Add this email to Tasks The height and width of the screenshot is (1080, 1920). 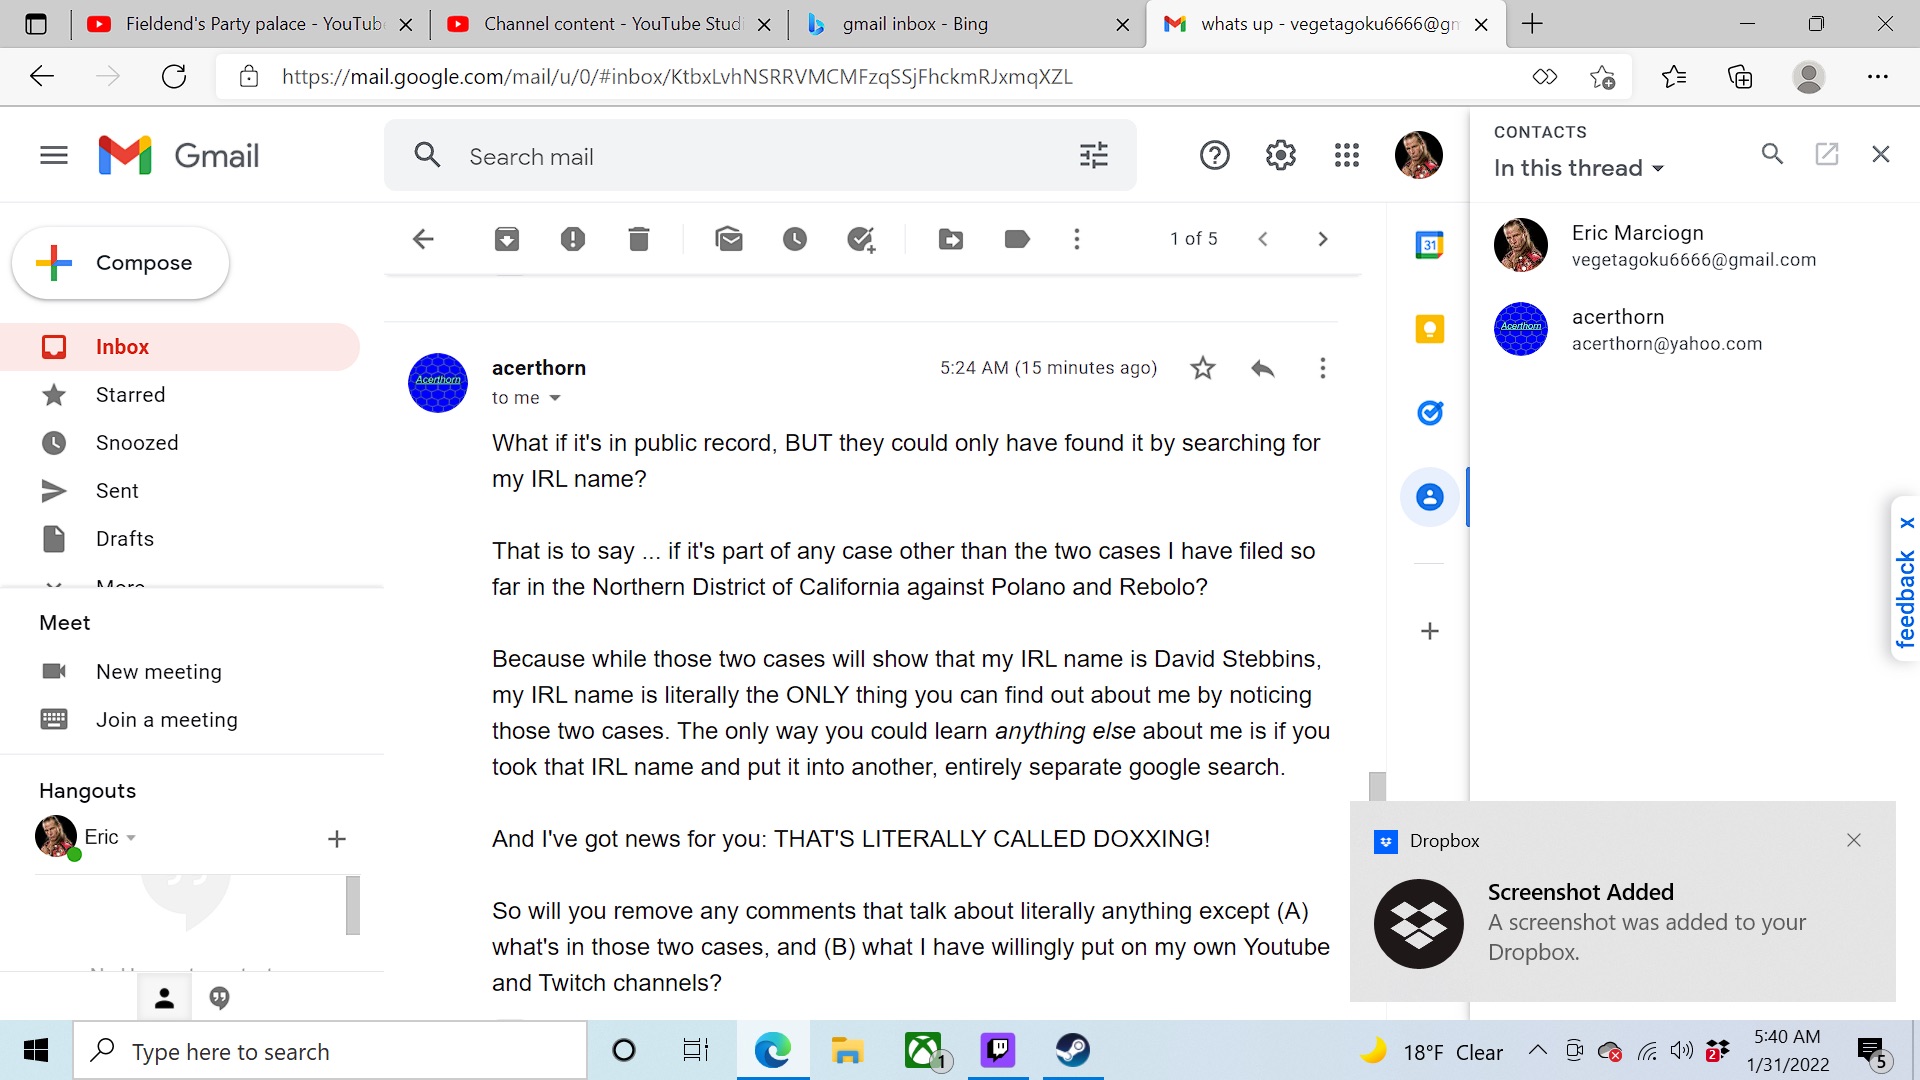pos(861,239)
